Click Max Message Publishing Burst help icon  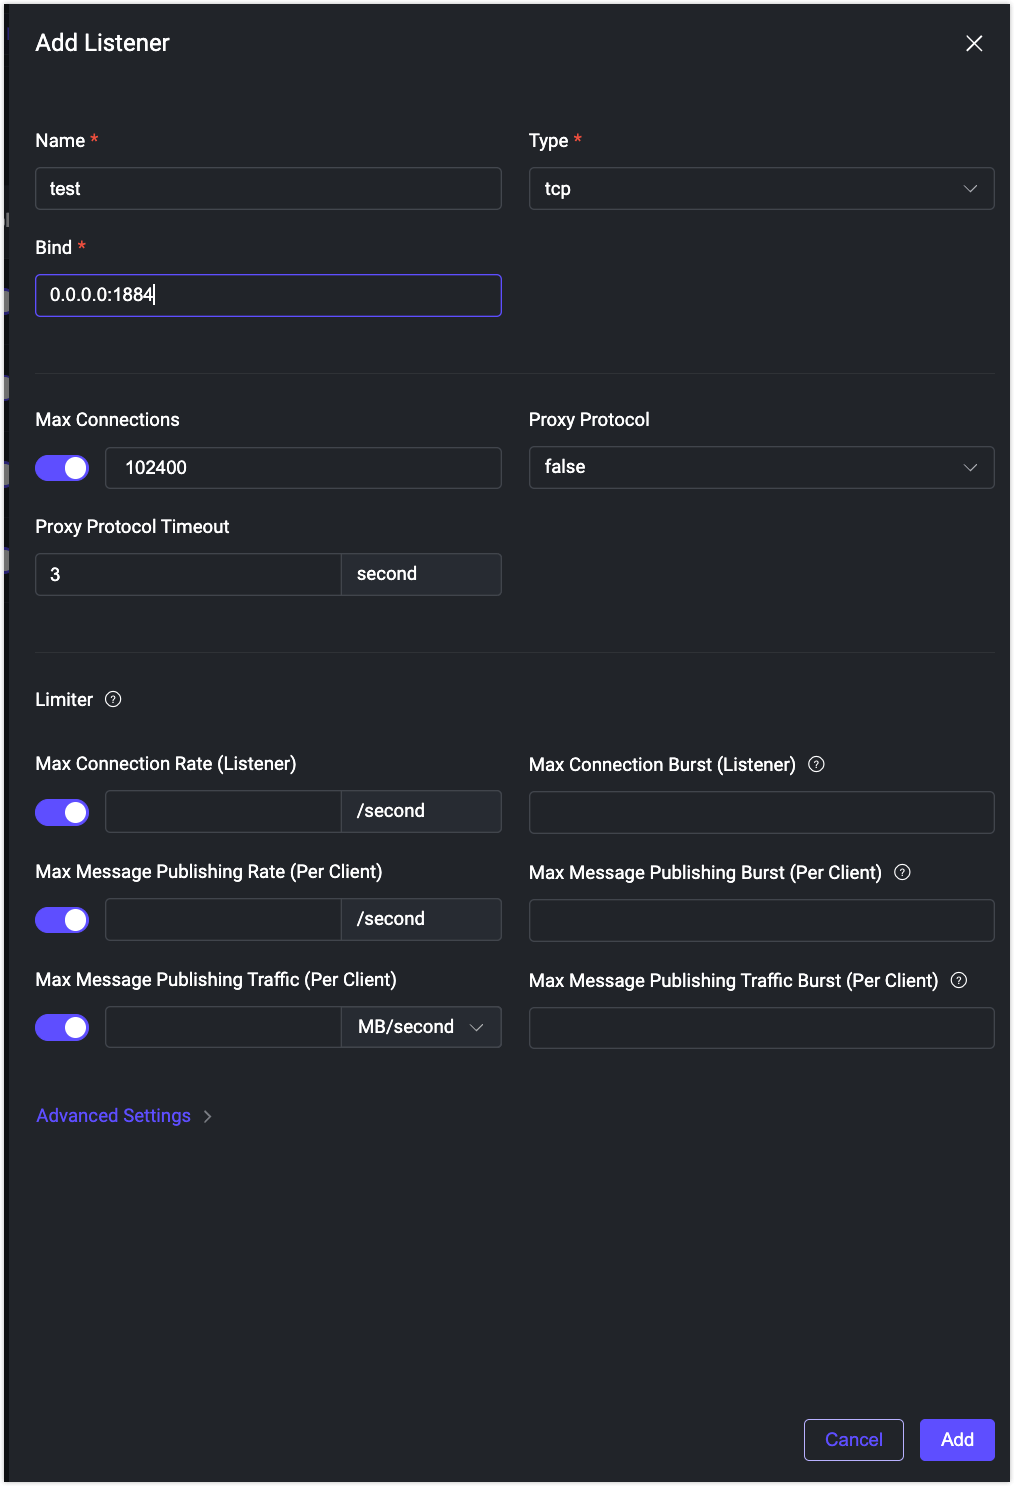(902, 872)
